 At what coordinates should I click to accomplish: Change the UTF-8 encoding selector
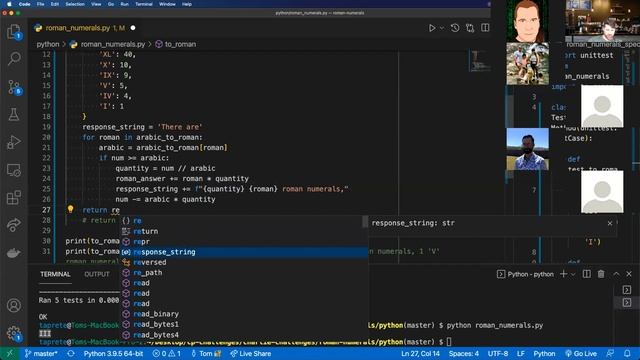pyautogui.click(x=498, y=353)
